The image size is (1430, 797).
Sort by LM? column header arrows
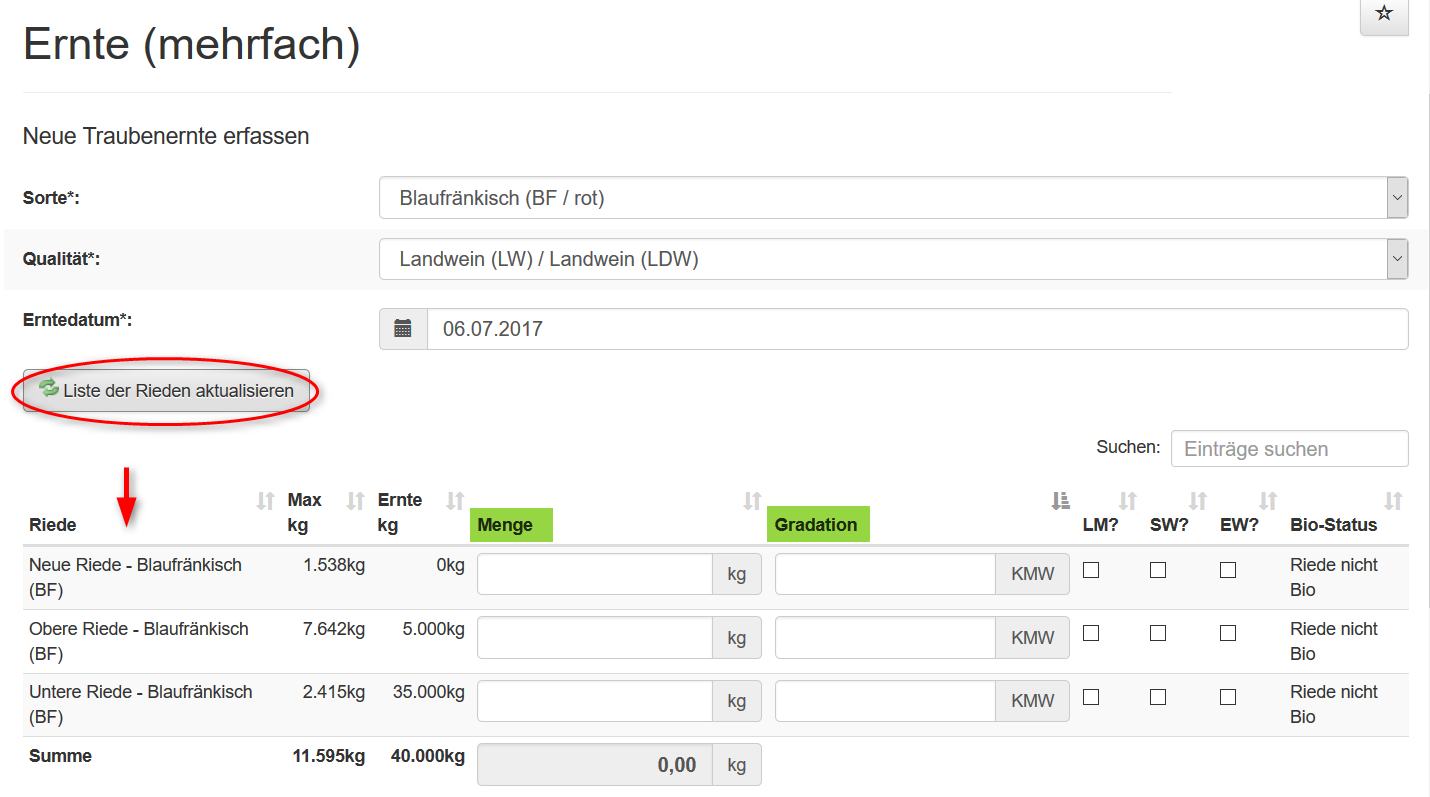pos(1128,500)
